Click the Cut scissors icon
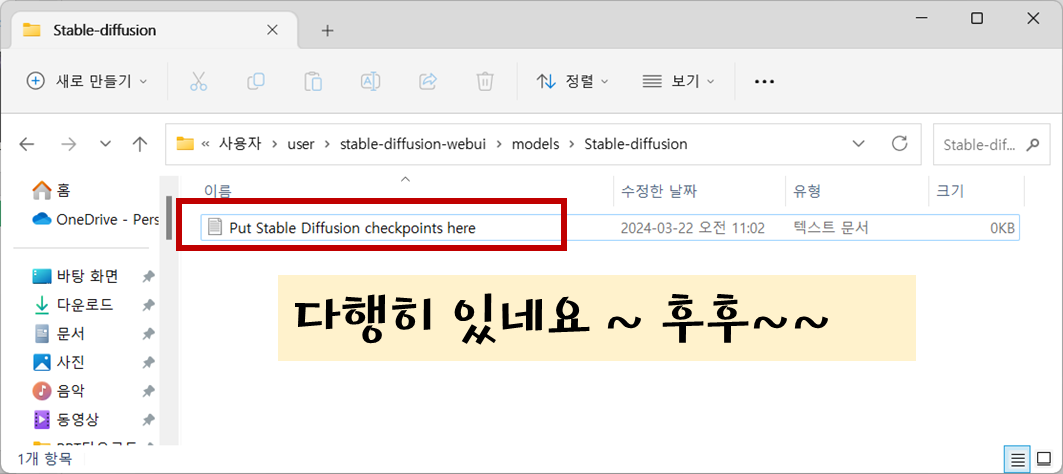 coord(198,81)
